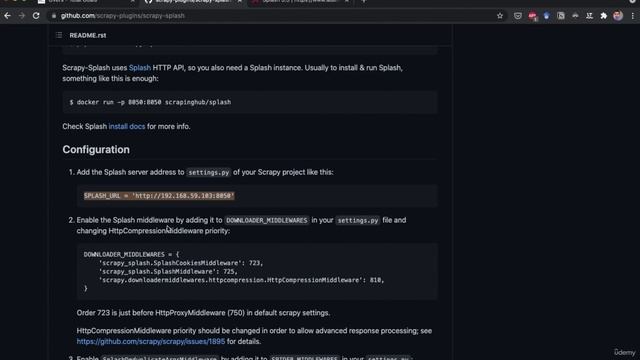The width and height of the screenshot is (640, 360).
Task: Close the Splash documentation tab
Action: coord(347,2)
